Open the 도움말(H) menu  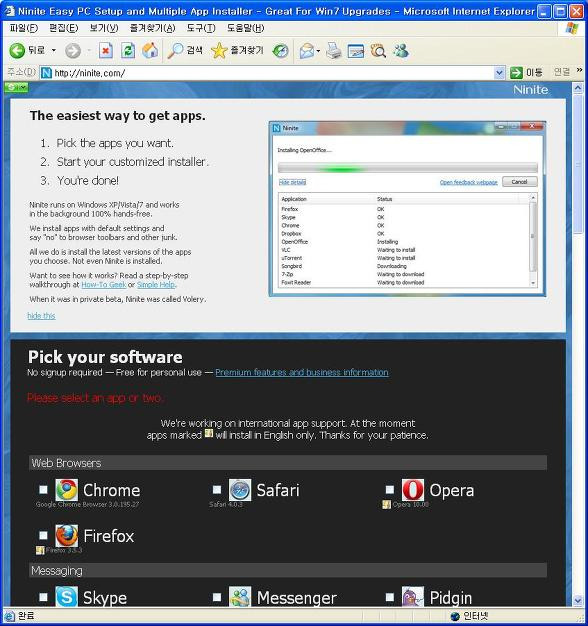(x=245, y=28)
